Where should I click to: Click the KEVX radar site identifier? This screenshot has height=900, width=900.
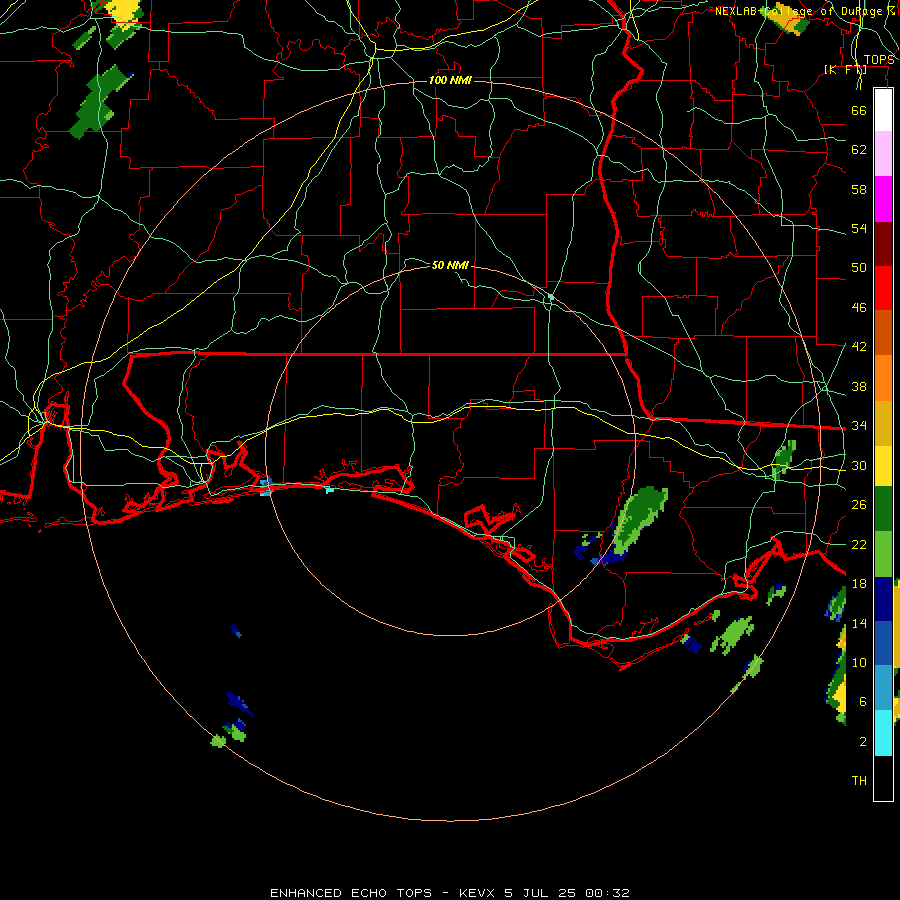point(479,893)
